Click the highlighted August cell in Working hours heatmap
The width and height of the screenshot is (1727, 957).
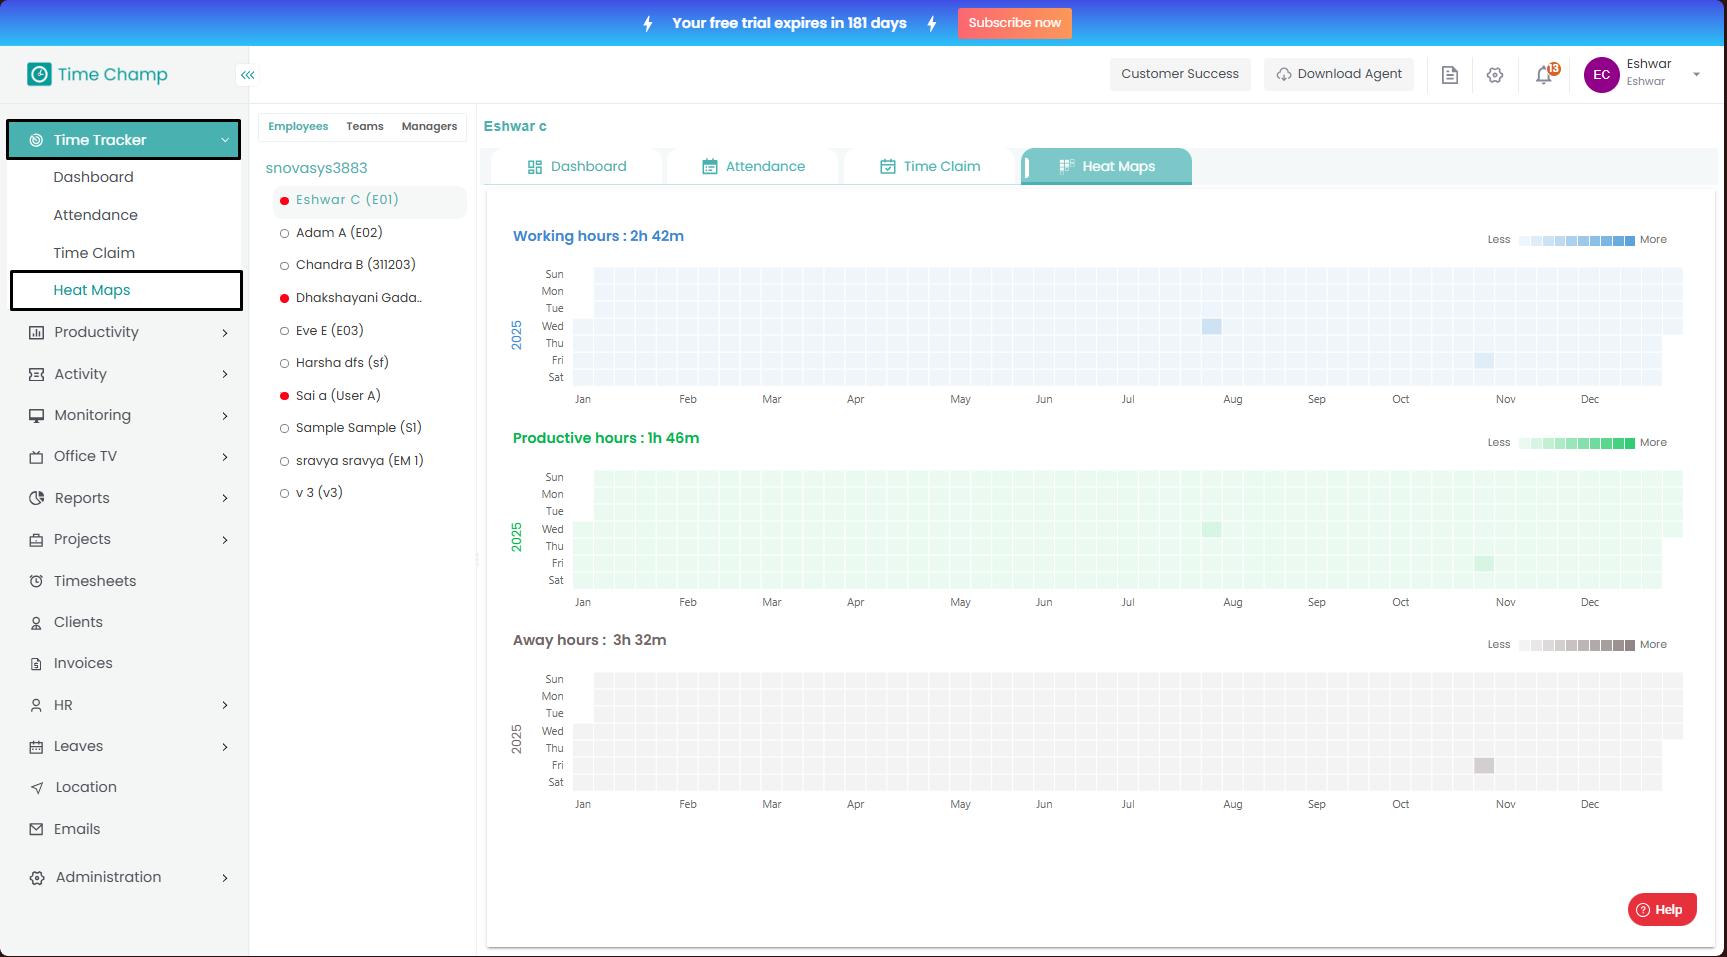1211,327
